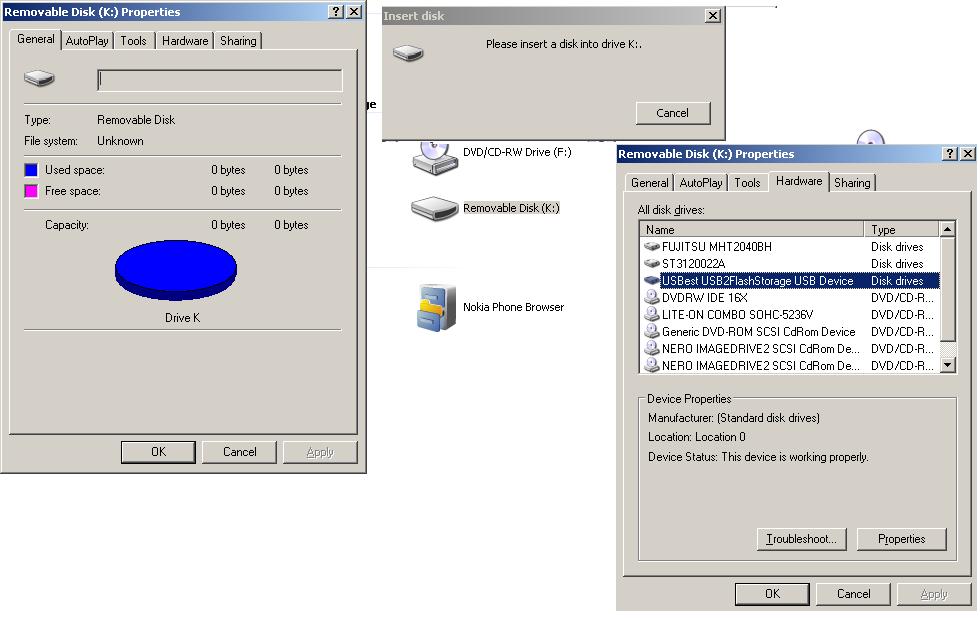Click the disk drives list scroll up arrow
This screenshot has width=980, height=619.
click(x=948, y=229)
